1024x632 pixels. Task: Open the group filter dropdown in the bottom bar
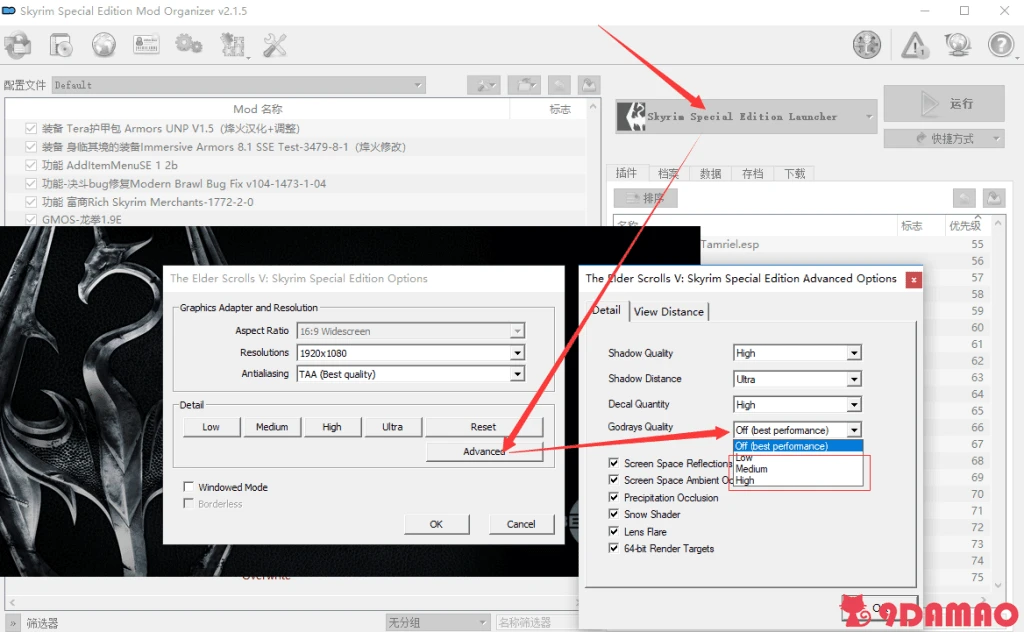[x=438, y=622]
